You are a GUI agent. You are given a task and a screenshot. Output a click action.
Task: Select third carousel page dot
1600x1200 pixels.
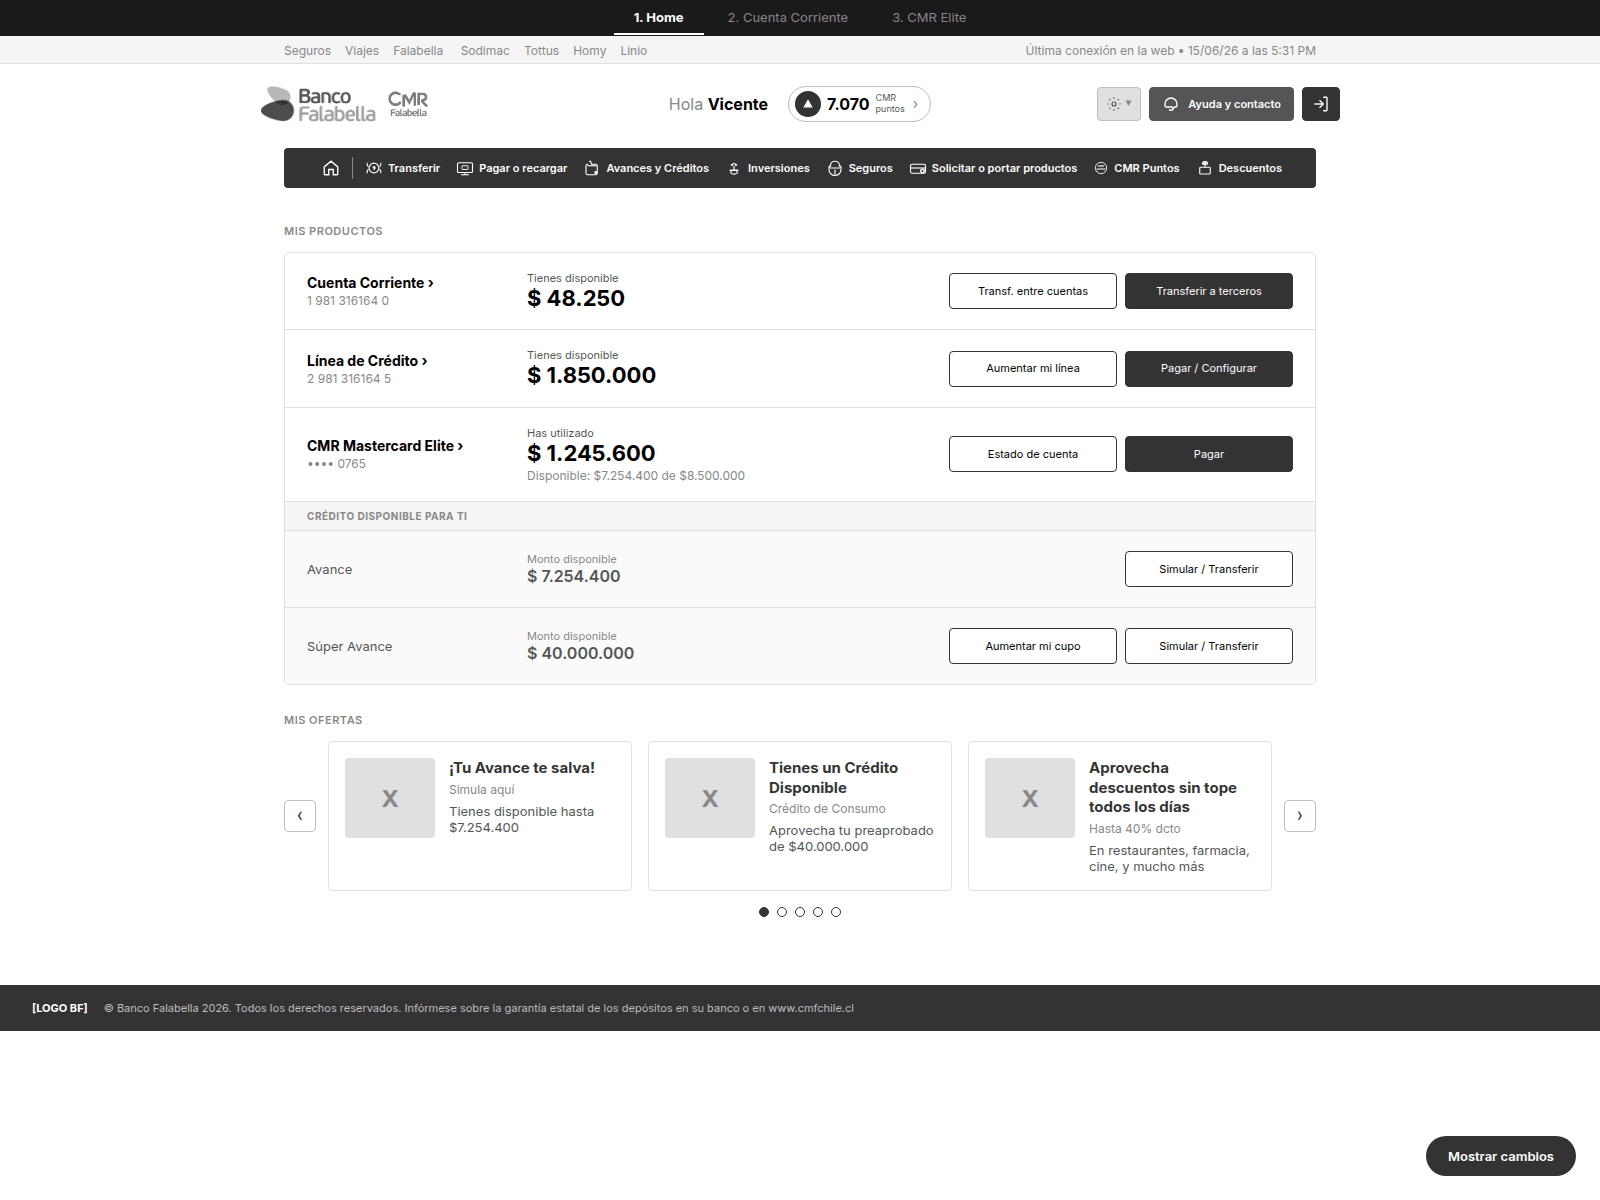click(x=800, y=912)
